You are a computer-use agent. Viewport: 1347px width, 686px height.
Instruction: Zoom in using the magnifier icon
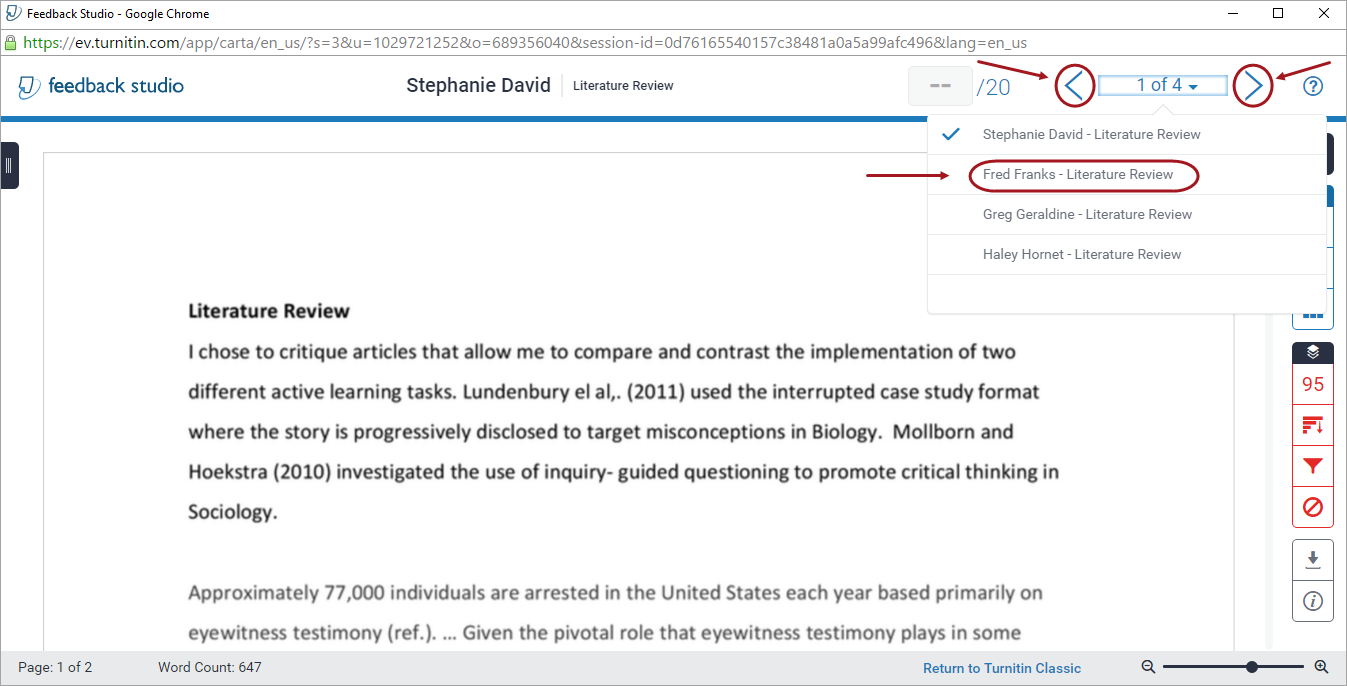click(1320, 666)
